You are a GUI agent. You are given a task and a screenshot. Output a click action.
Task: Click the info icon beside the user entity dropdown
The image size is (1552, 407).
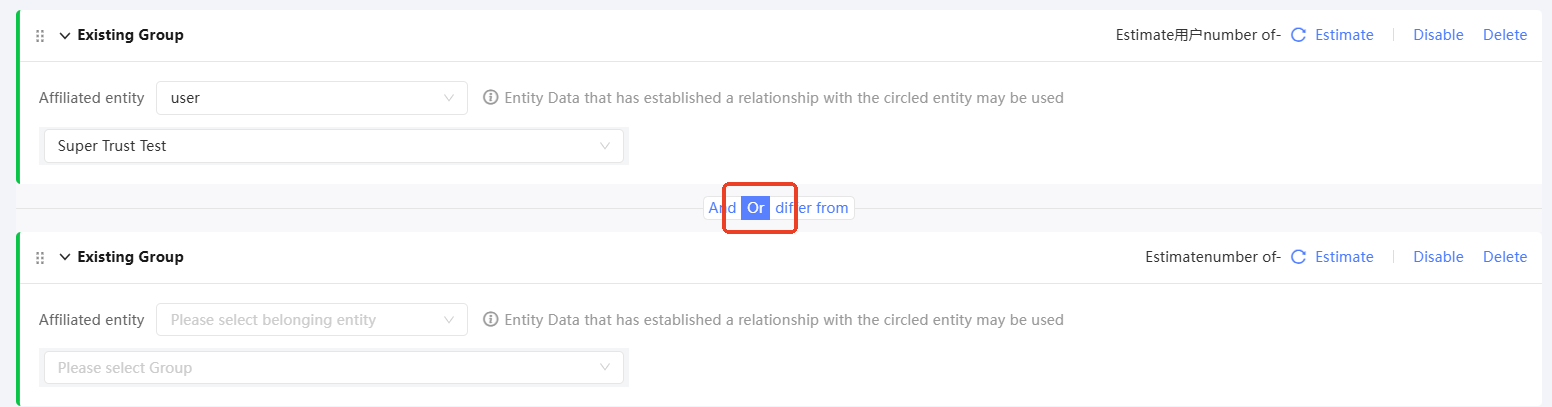[491, 98]
